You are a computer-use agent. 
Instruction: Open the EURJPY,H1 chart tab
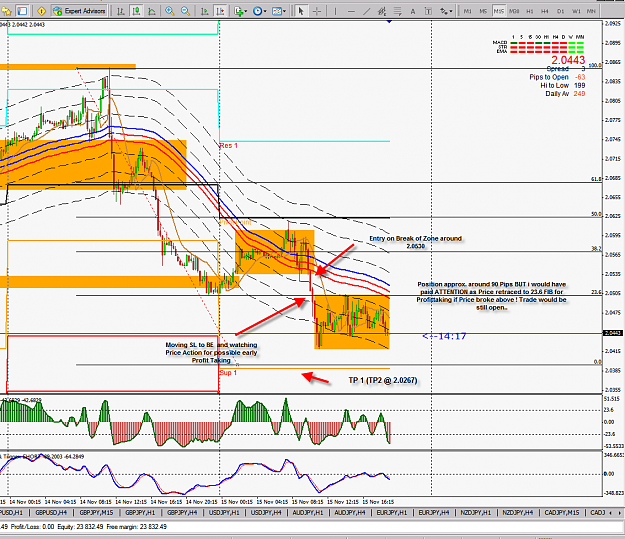(x=392, y=512)
